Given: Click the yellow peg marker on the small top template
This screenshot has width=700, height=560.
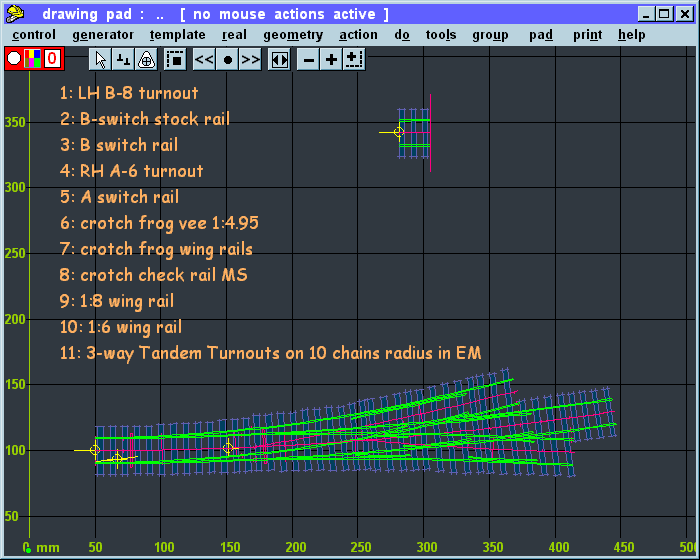Looking at the screenshot, I should pos(399,132).
